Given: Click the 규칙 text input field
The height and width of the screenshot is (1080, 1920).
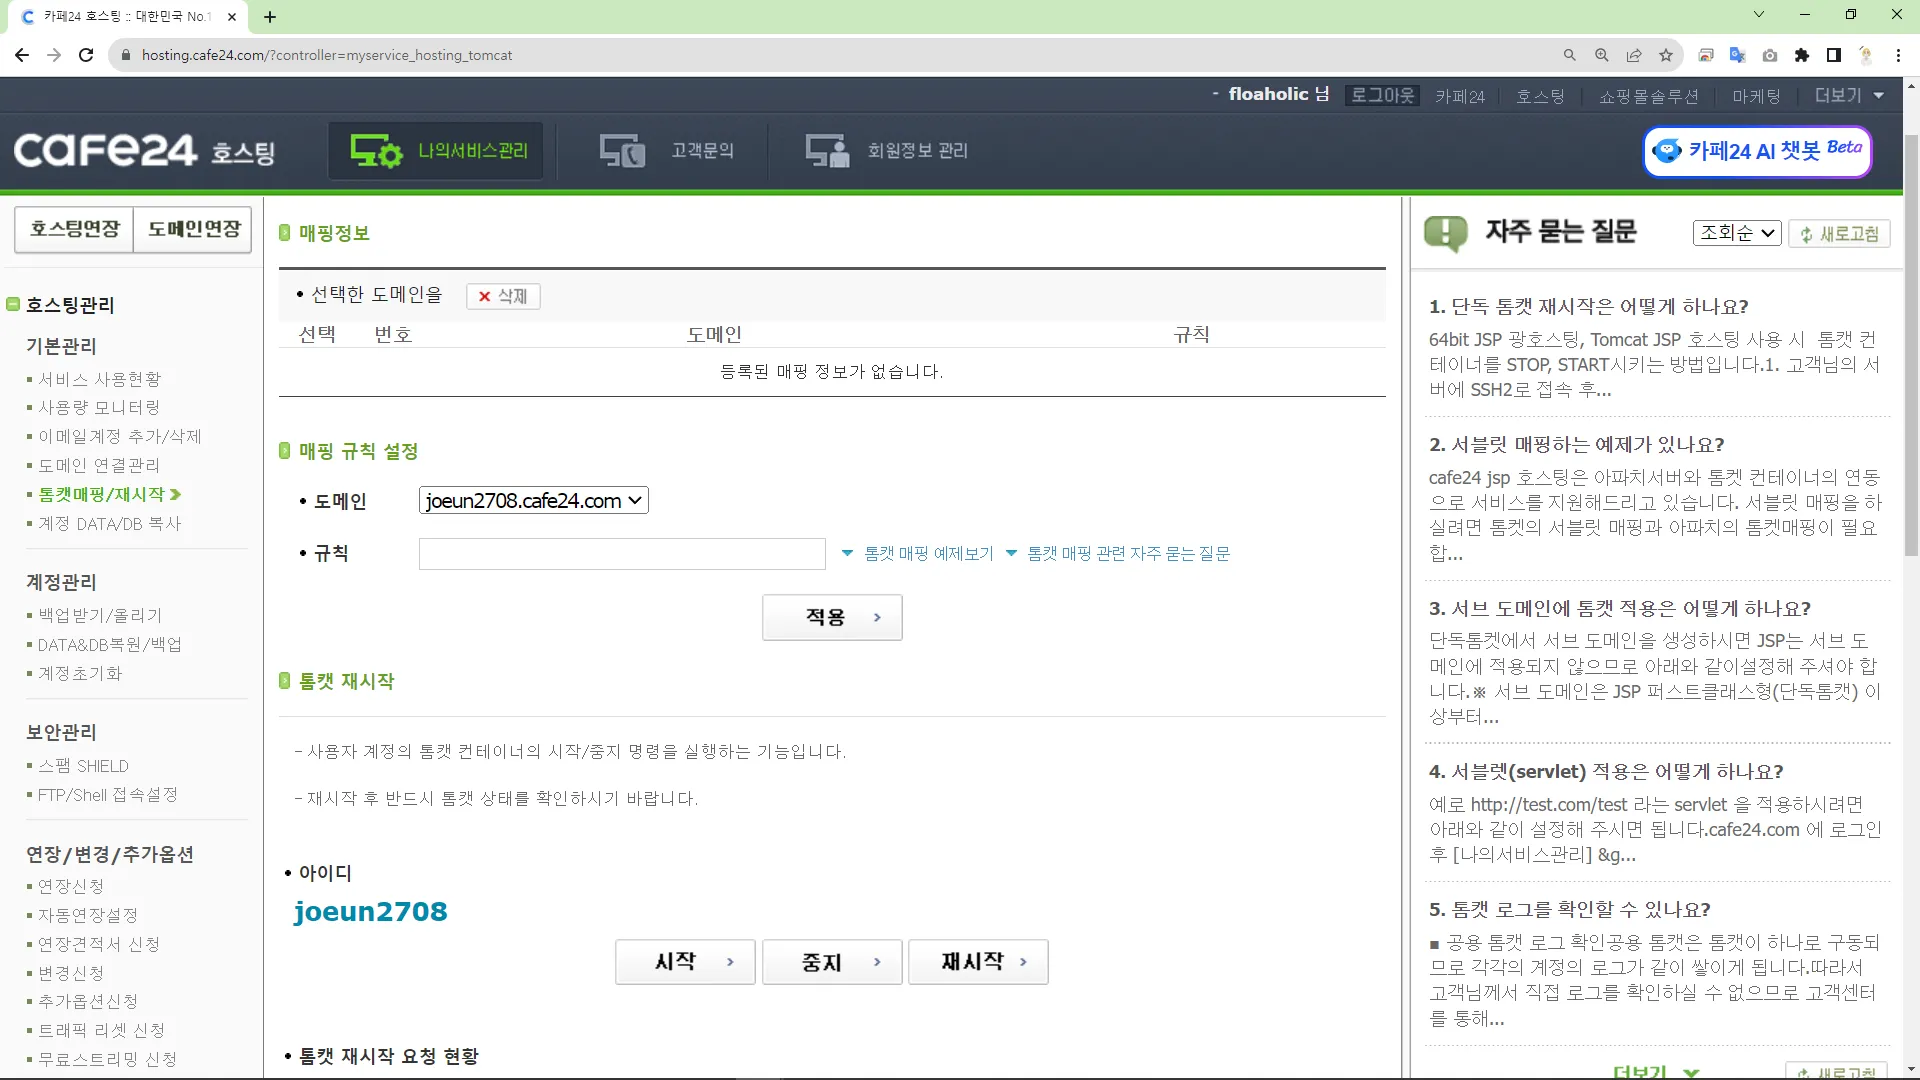Looking at the screenshot, I should 621,554.
